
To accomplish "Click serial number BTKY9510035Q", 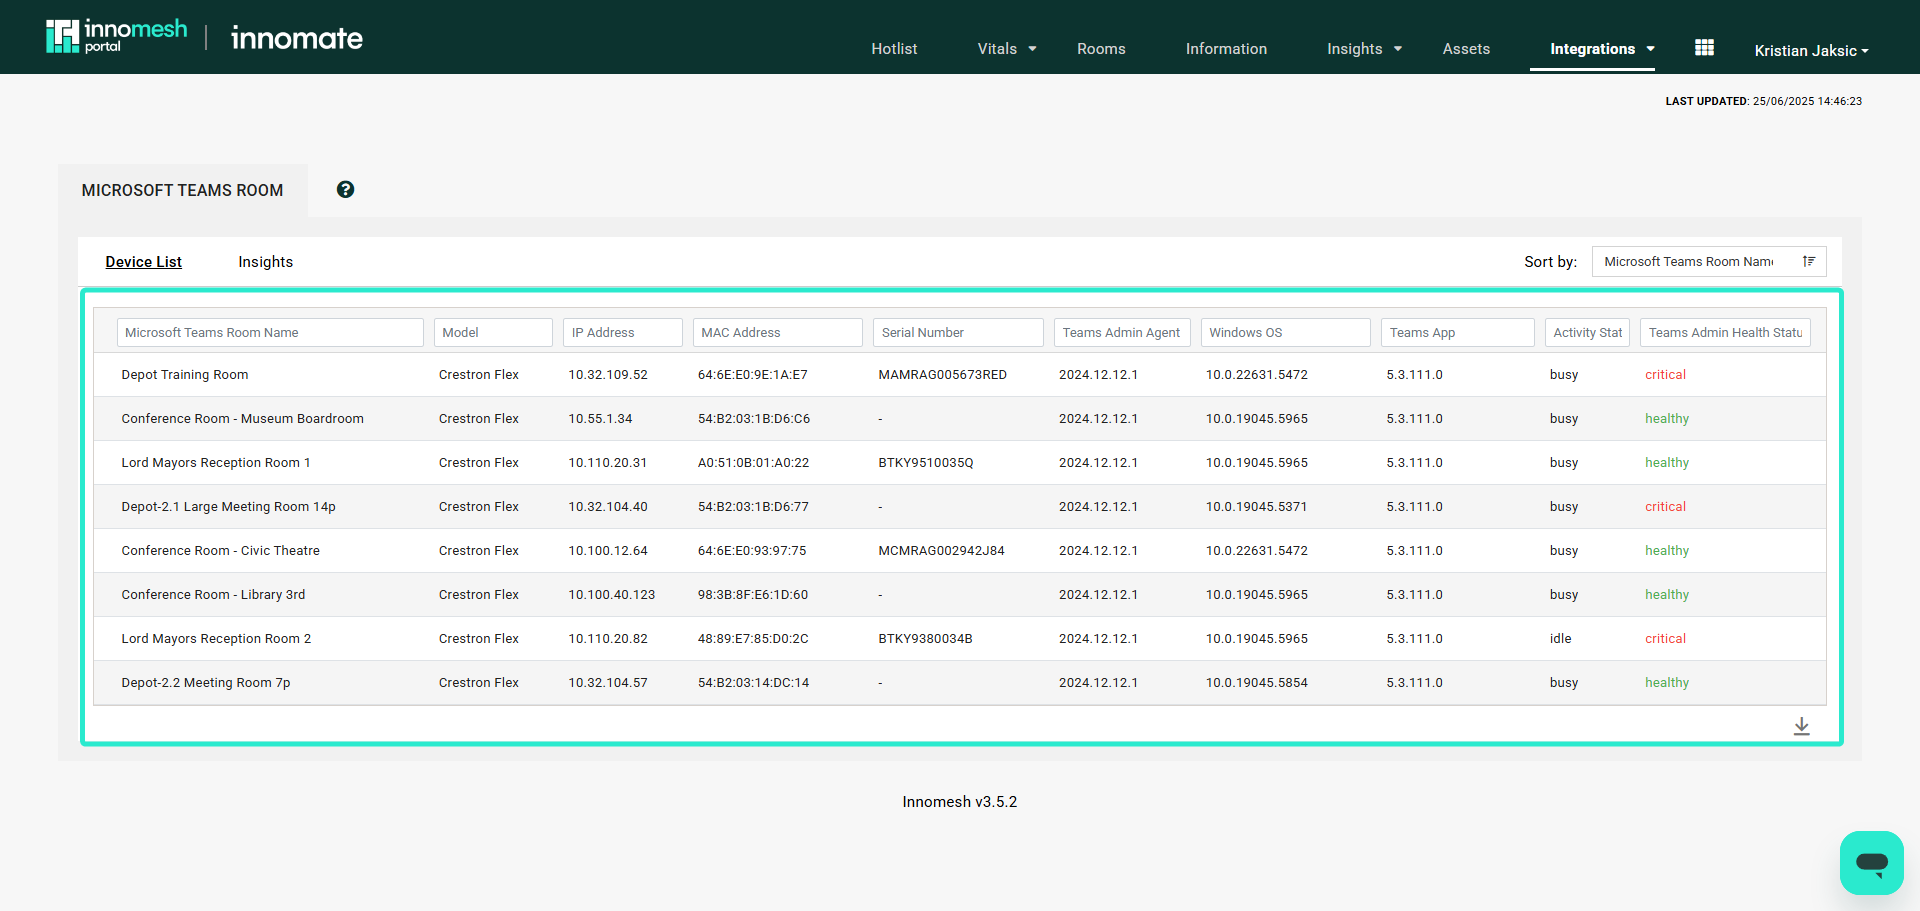I will (x=926, y=463).
